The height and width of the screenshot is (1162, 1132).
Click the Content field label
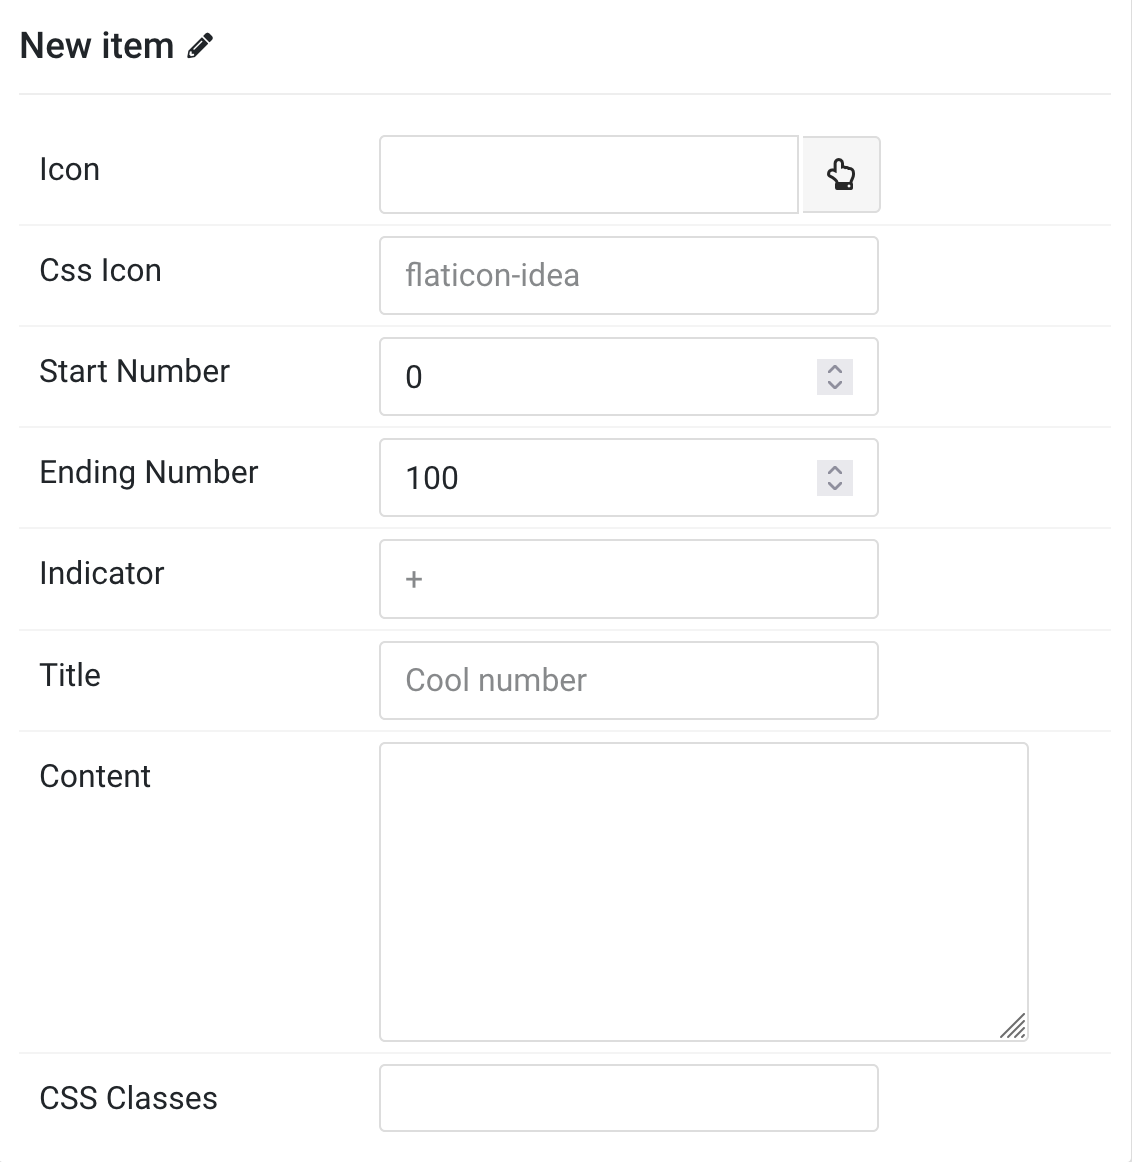point(95,776)
